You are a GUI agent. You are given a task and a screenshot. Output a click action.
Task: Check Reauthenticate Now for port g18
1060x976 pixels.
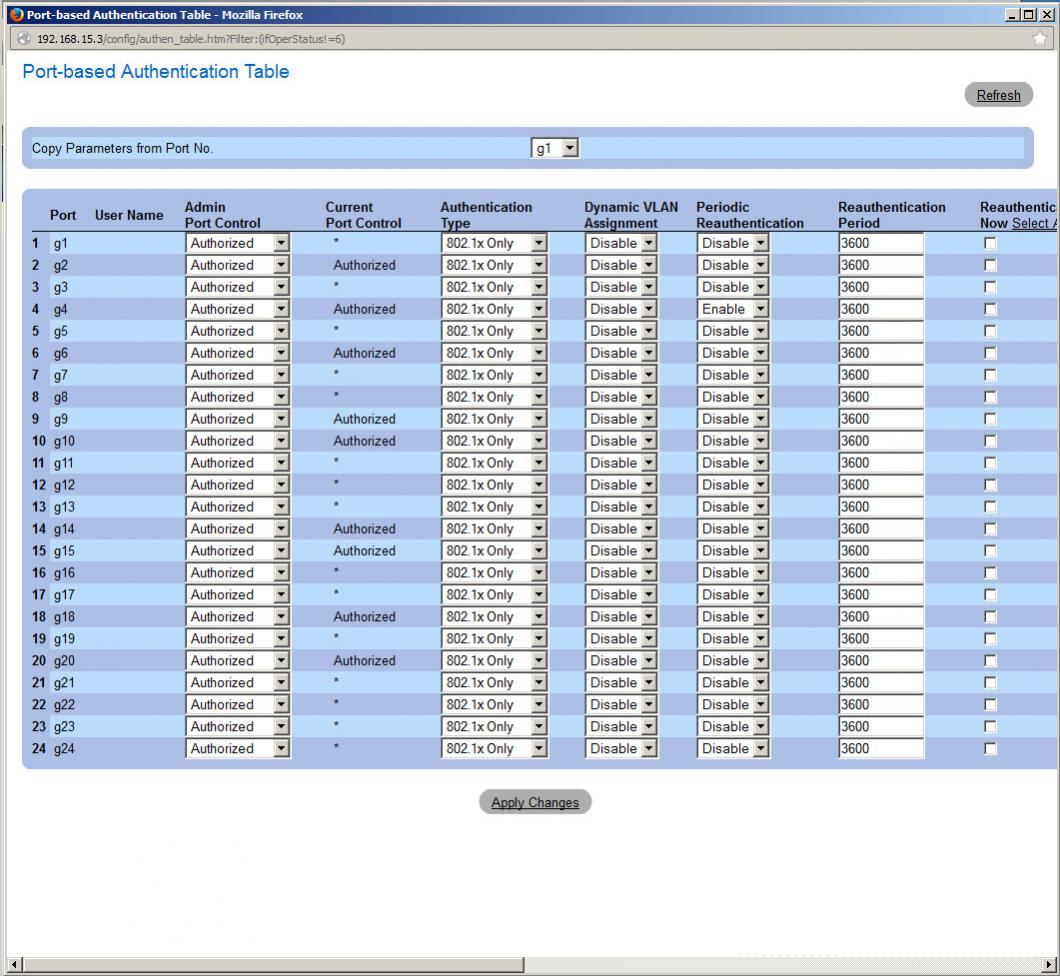pyautogui.click(x=990, y=616)
